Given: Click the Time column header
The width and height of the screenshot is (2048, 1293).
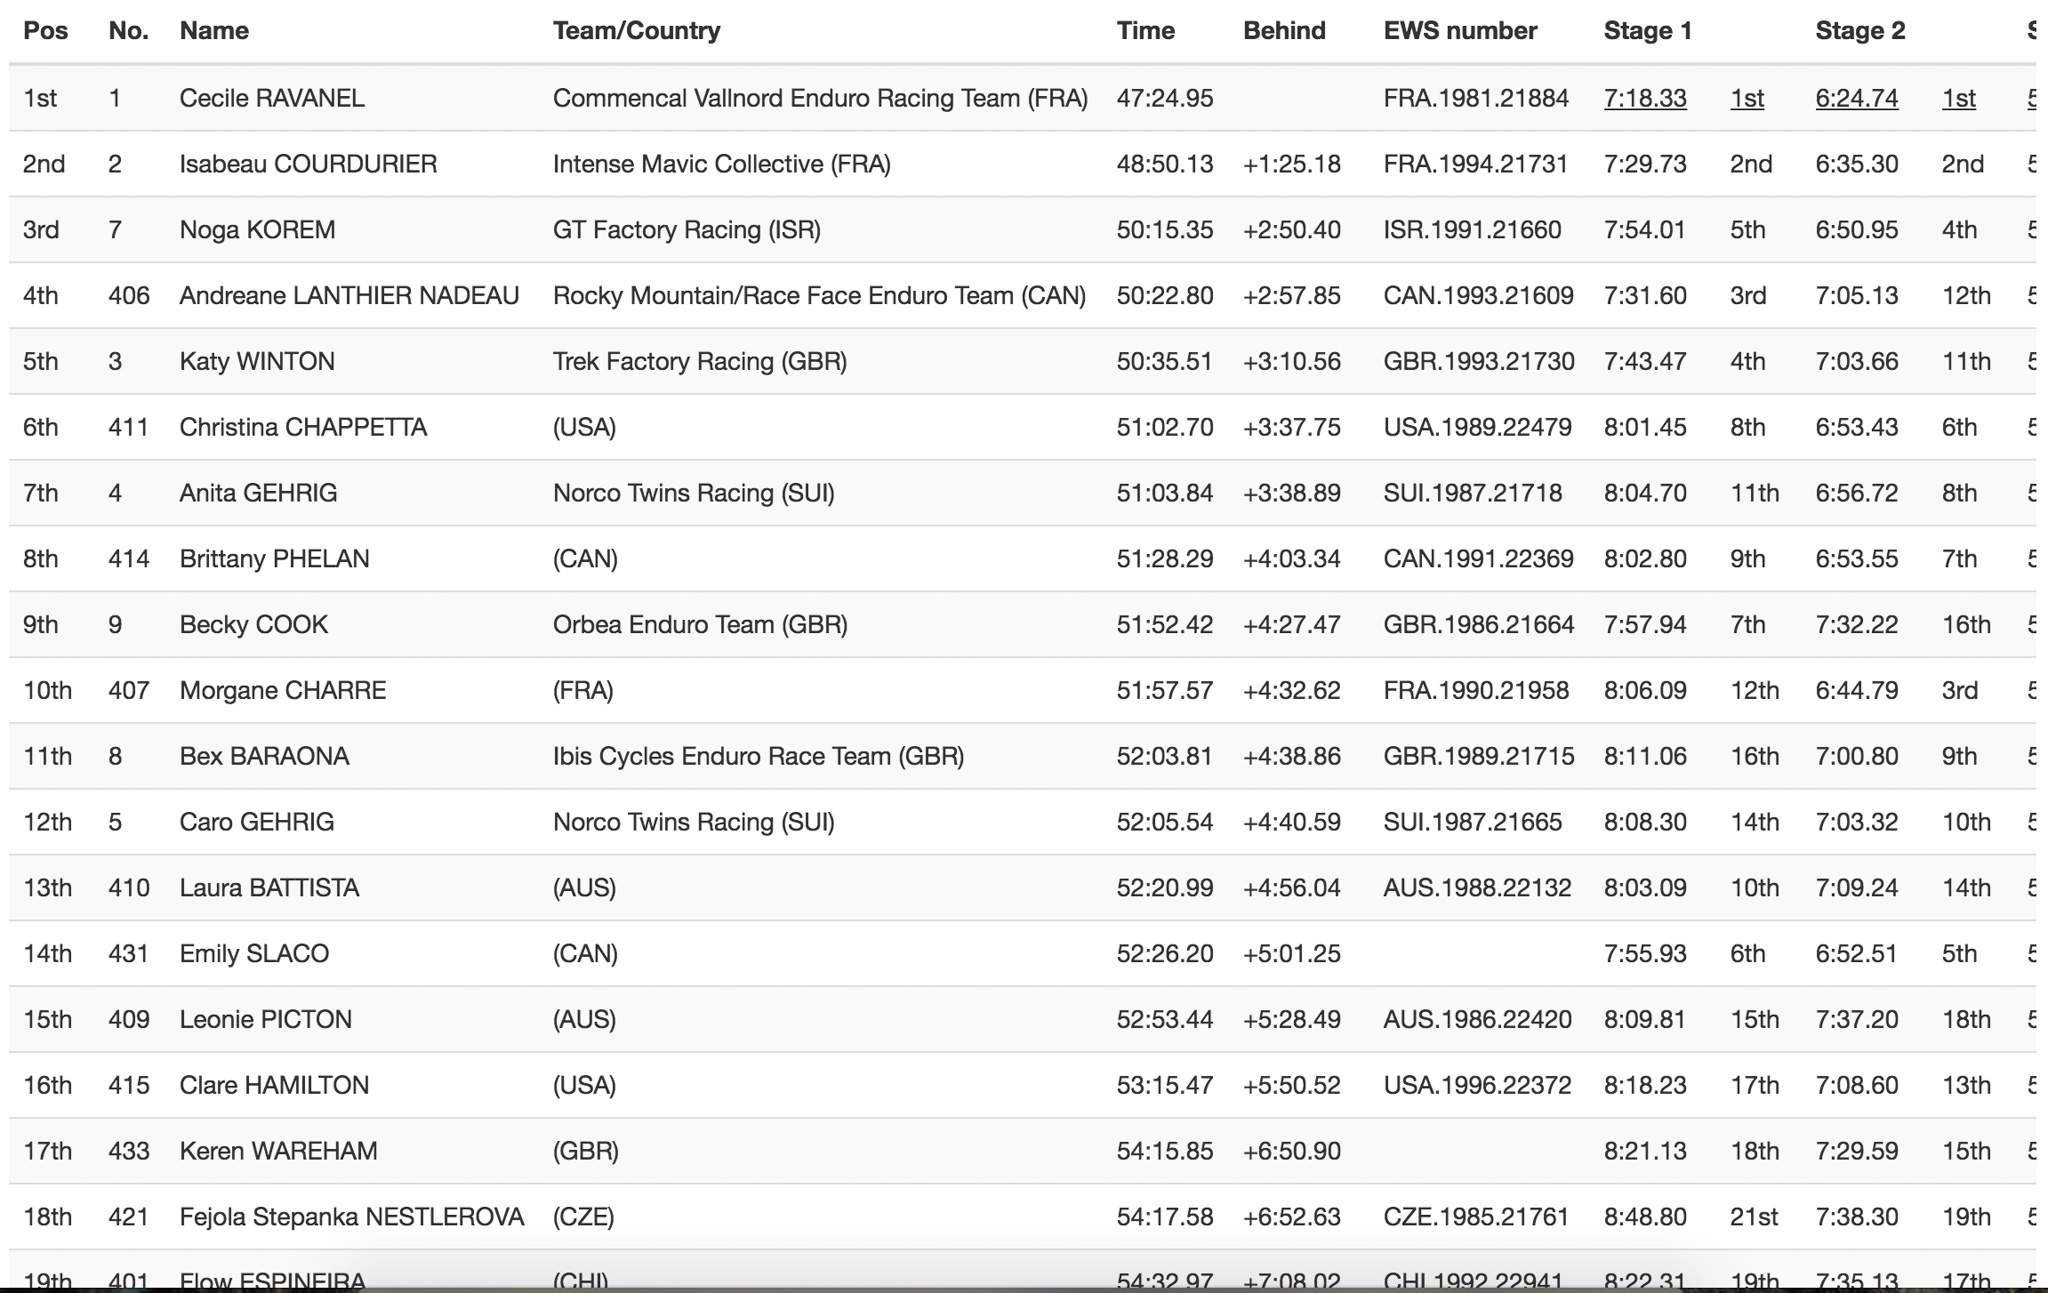Looking at the screenshot, I should [x=1145, y=30].
